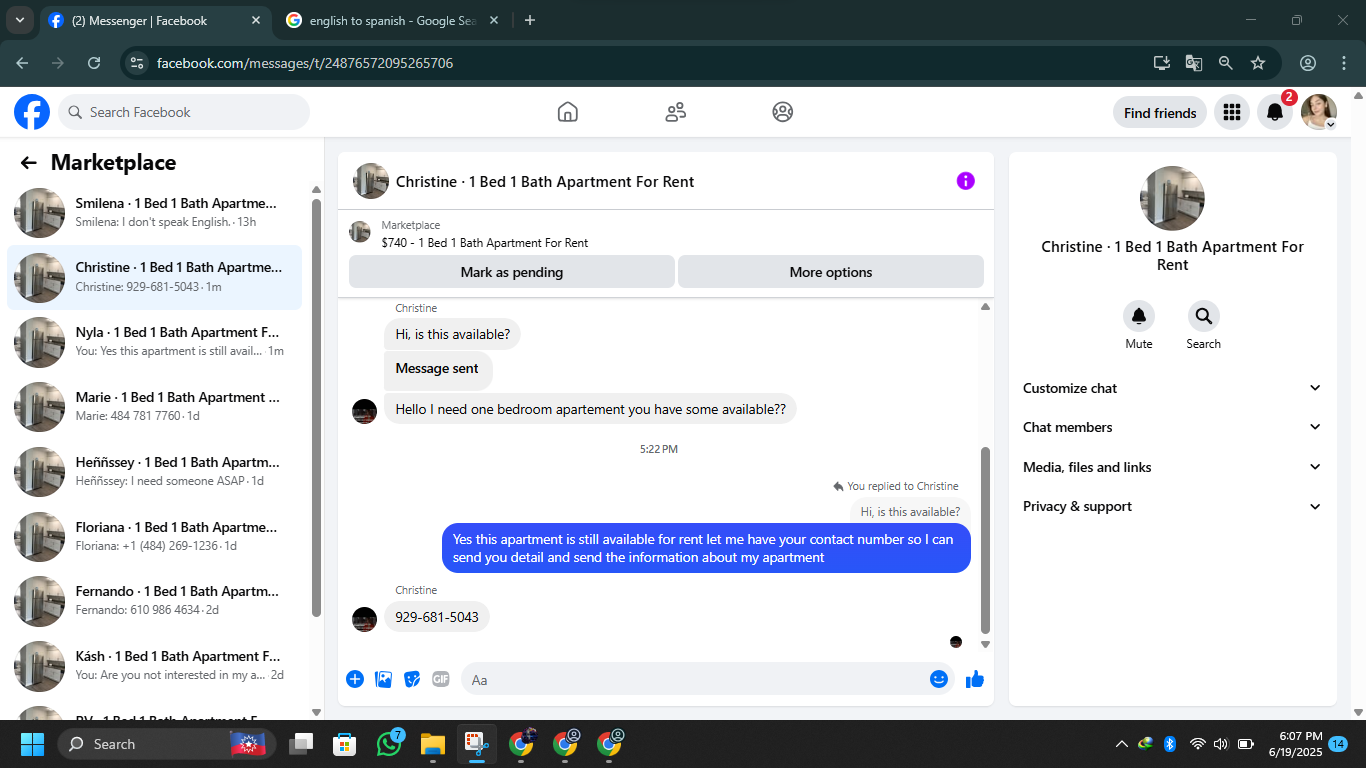Viewport: 1366px width, 768px height.
Task: Click the 929-681-5043 message bubble
Action: coord(437,617)
